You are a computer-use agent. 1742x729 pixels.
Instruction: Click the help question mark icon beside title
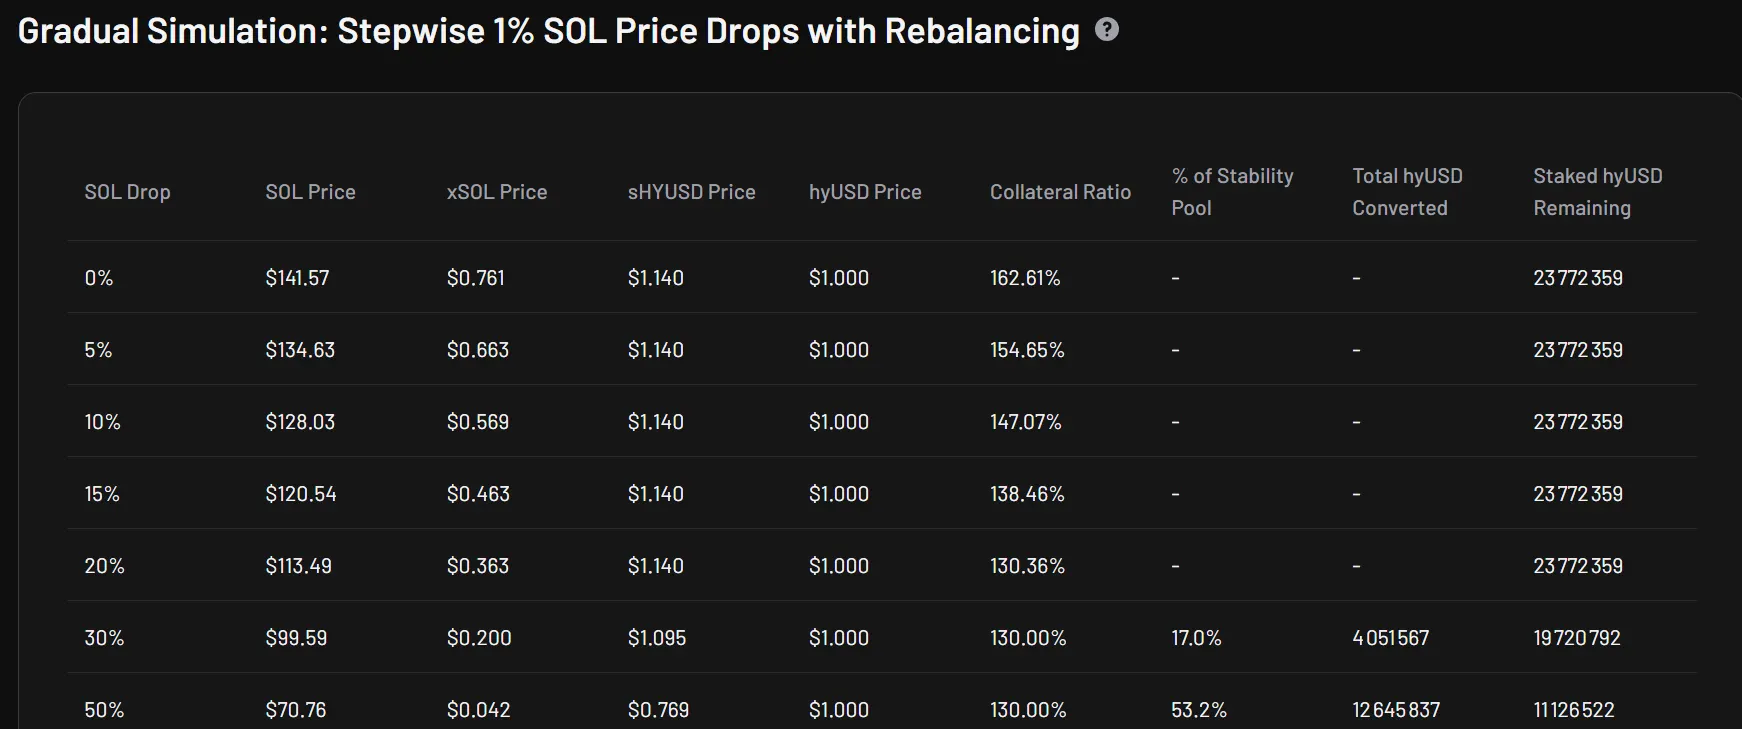coord(1107,30)
